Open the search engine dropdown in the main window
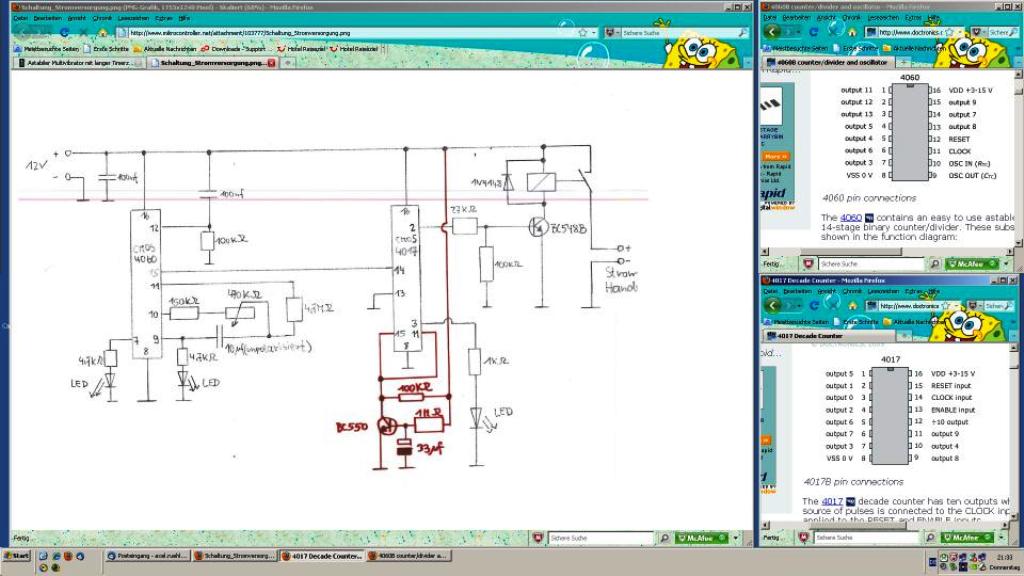 pyautogui.click(x=617, y=32)
